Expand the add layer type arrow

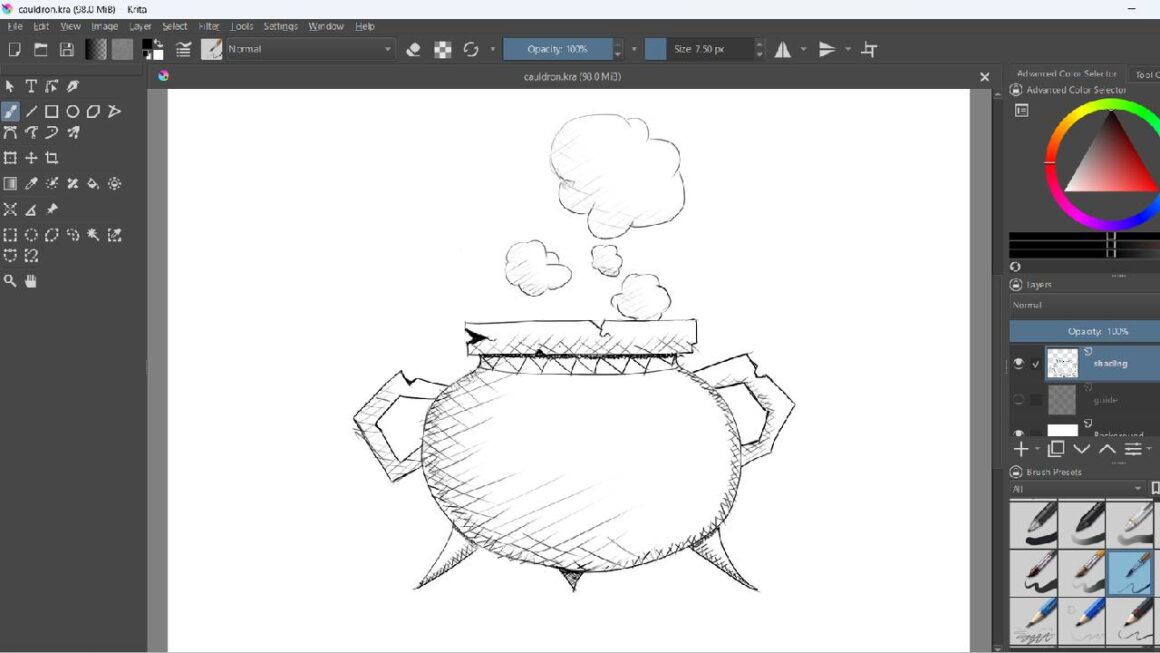point(1036,449)
